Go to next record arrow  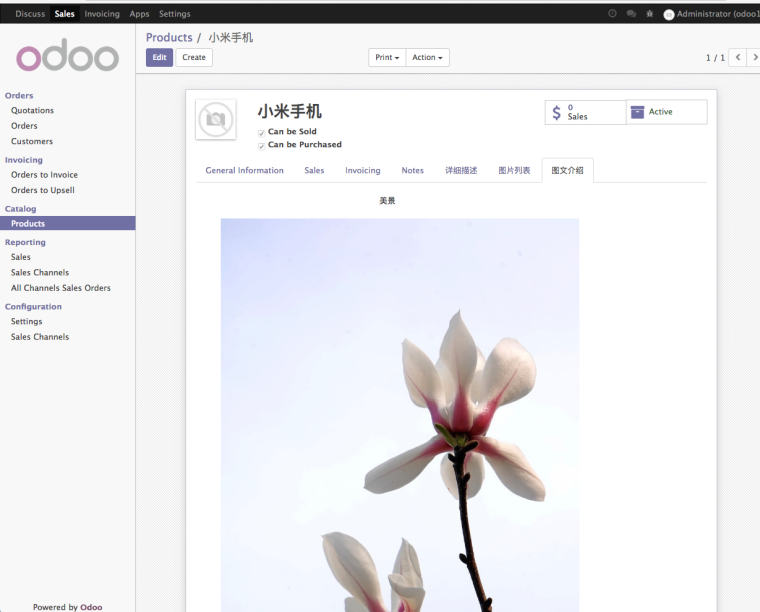click(x=754, y=57)
